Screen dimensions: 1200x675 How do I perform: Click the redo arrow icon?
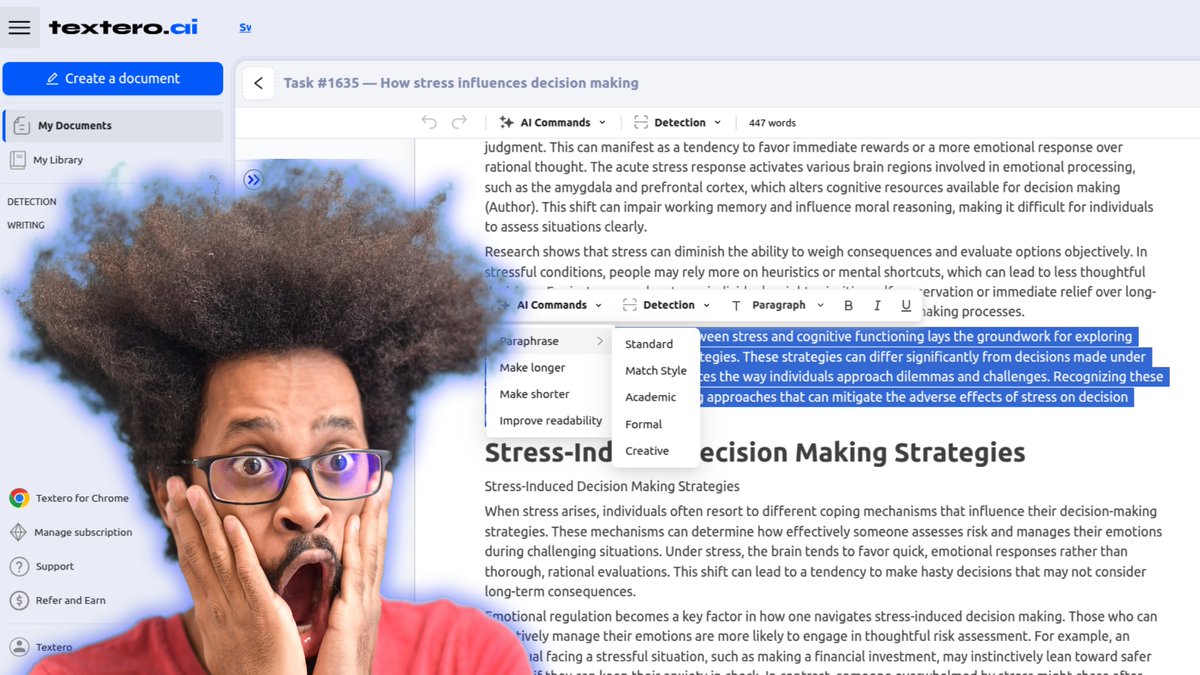point(459,121)
